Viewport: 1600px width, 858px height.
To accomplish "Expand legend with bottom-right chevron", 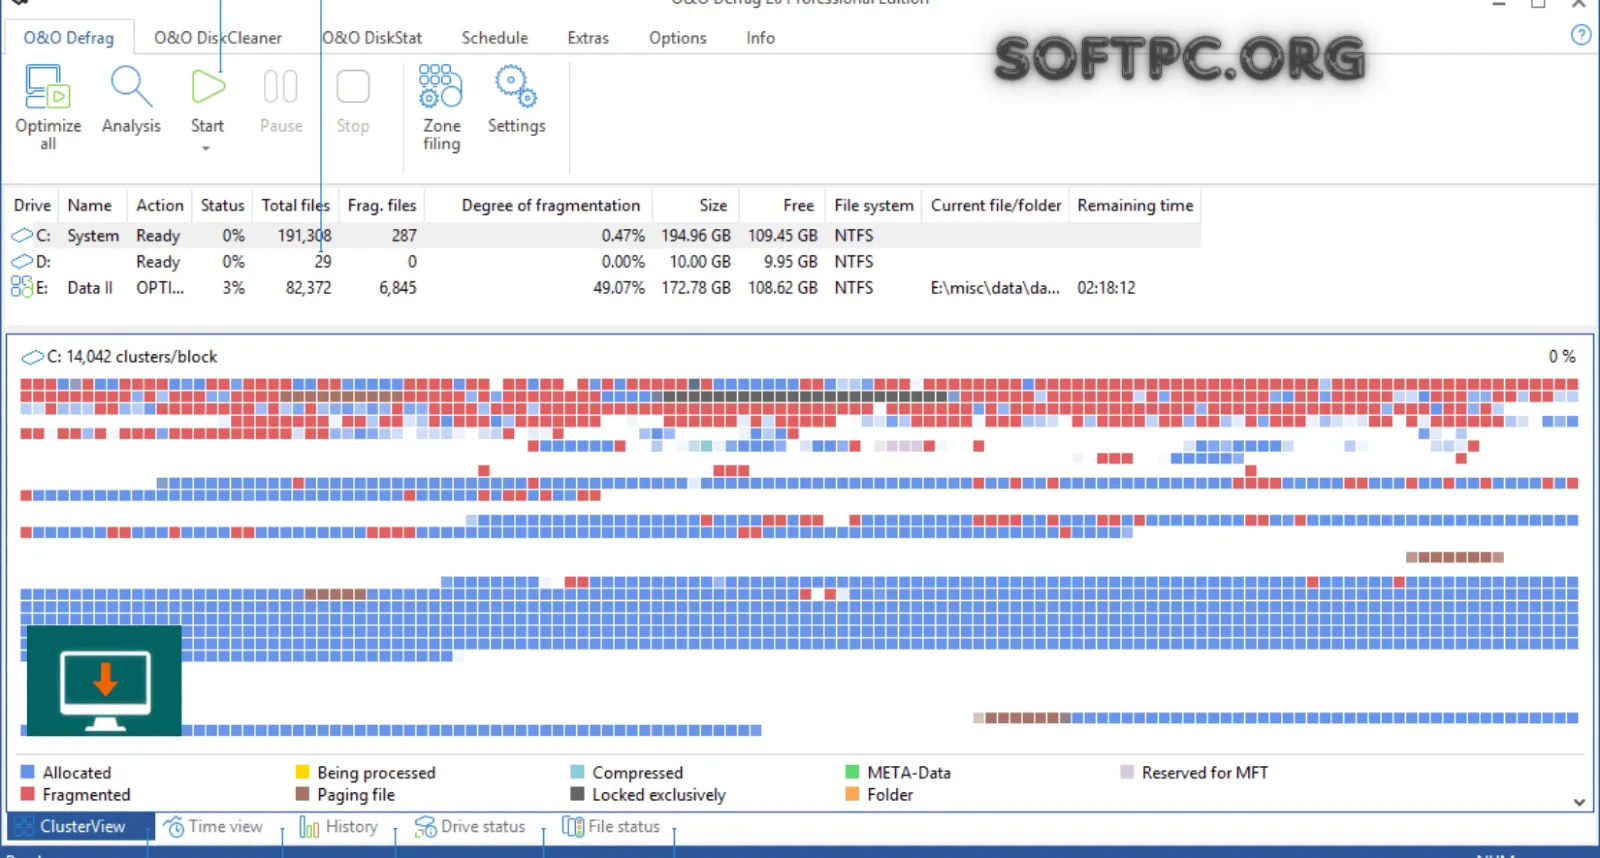I will (x=1579, y=802).
